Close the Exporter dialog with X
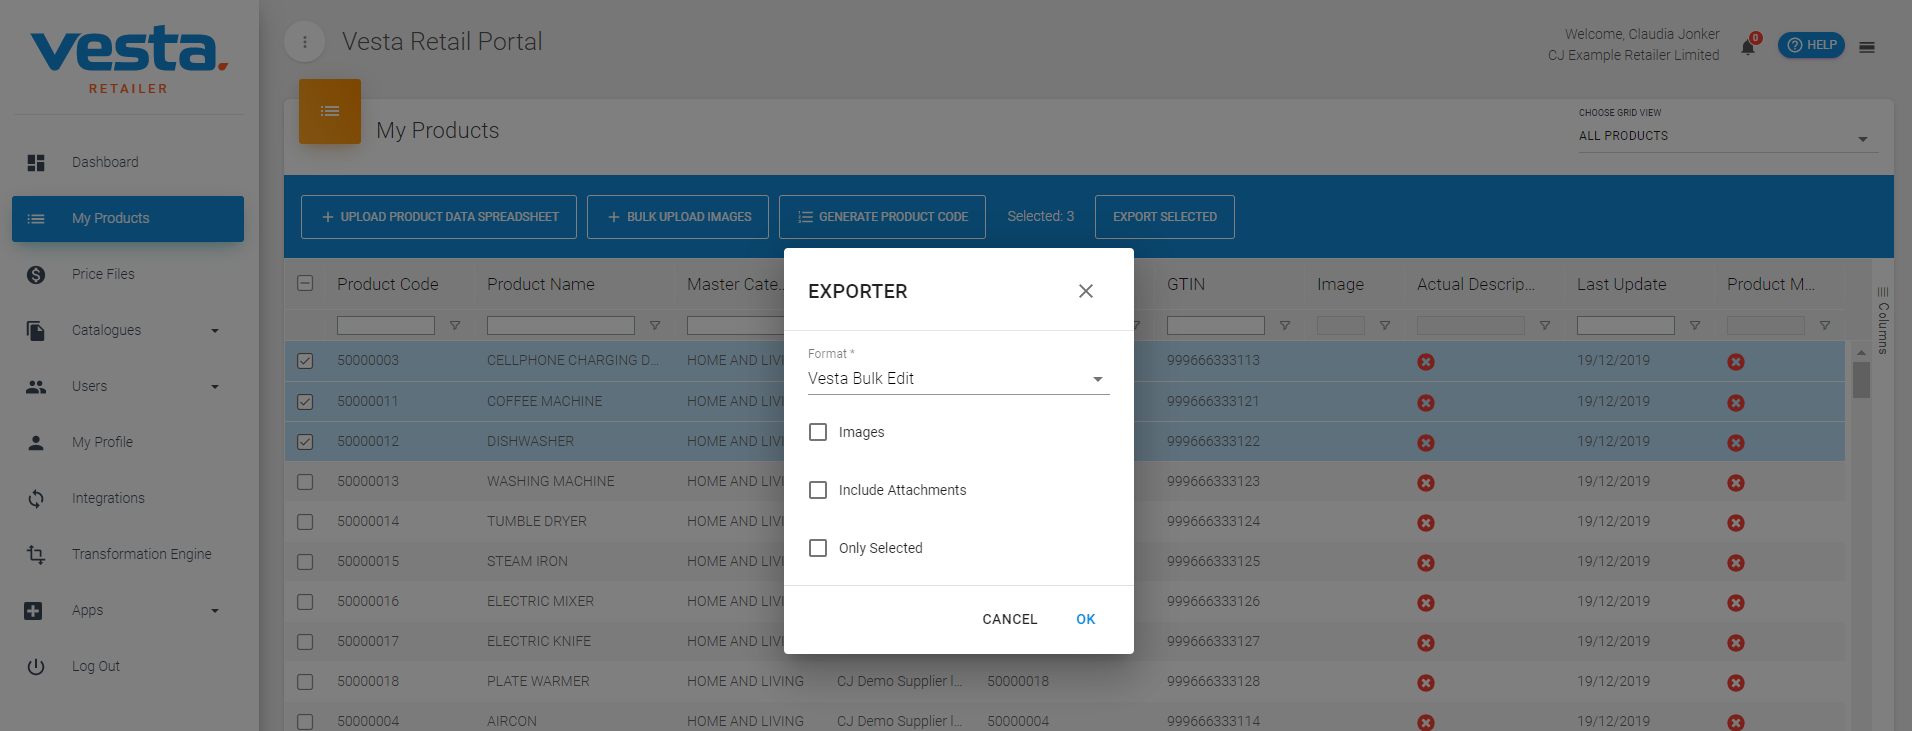 (1086, 291)
